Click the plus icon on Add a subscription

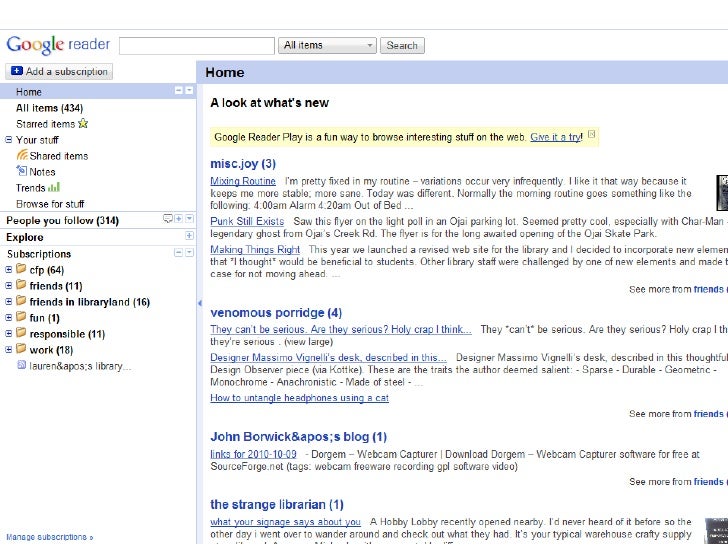[16, 72]
